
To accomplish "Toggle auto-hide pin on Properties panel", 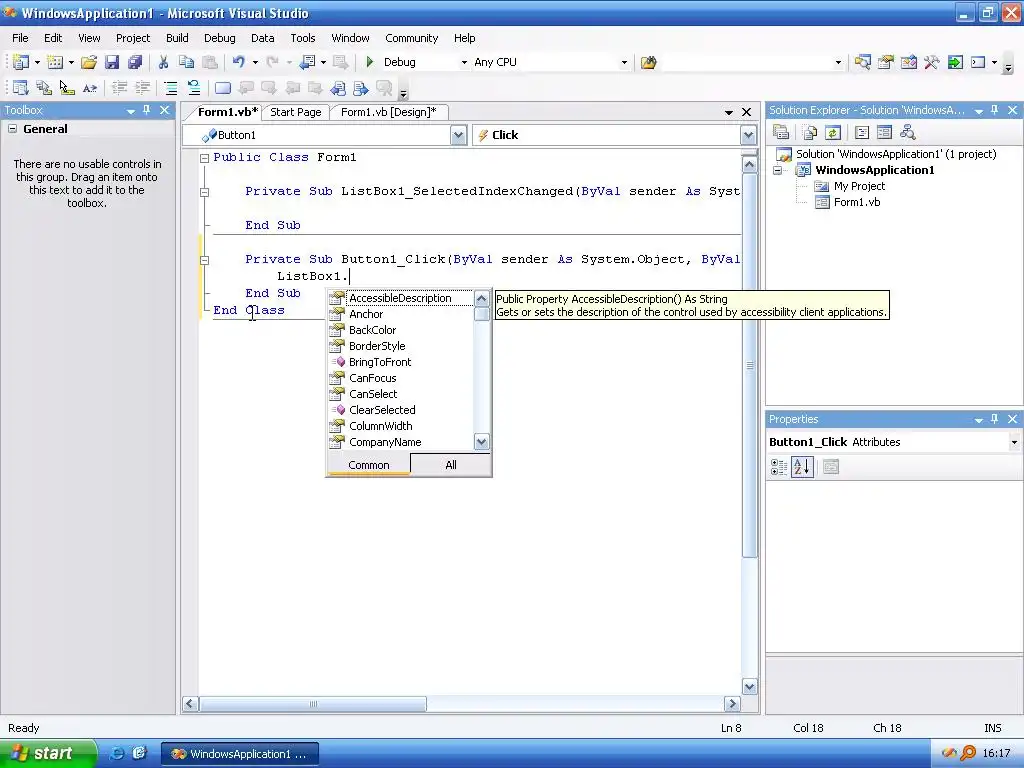I will (x=995, y=419).
